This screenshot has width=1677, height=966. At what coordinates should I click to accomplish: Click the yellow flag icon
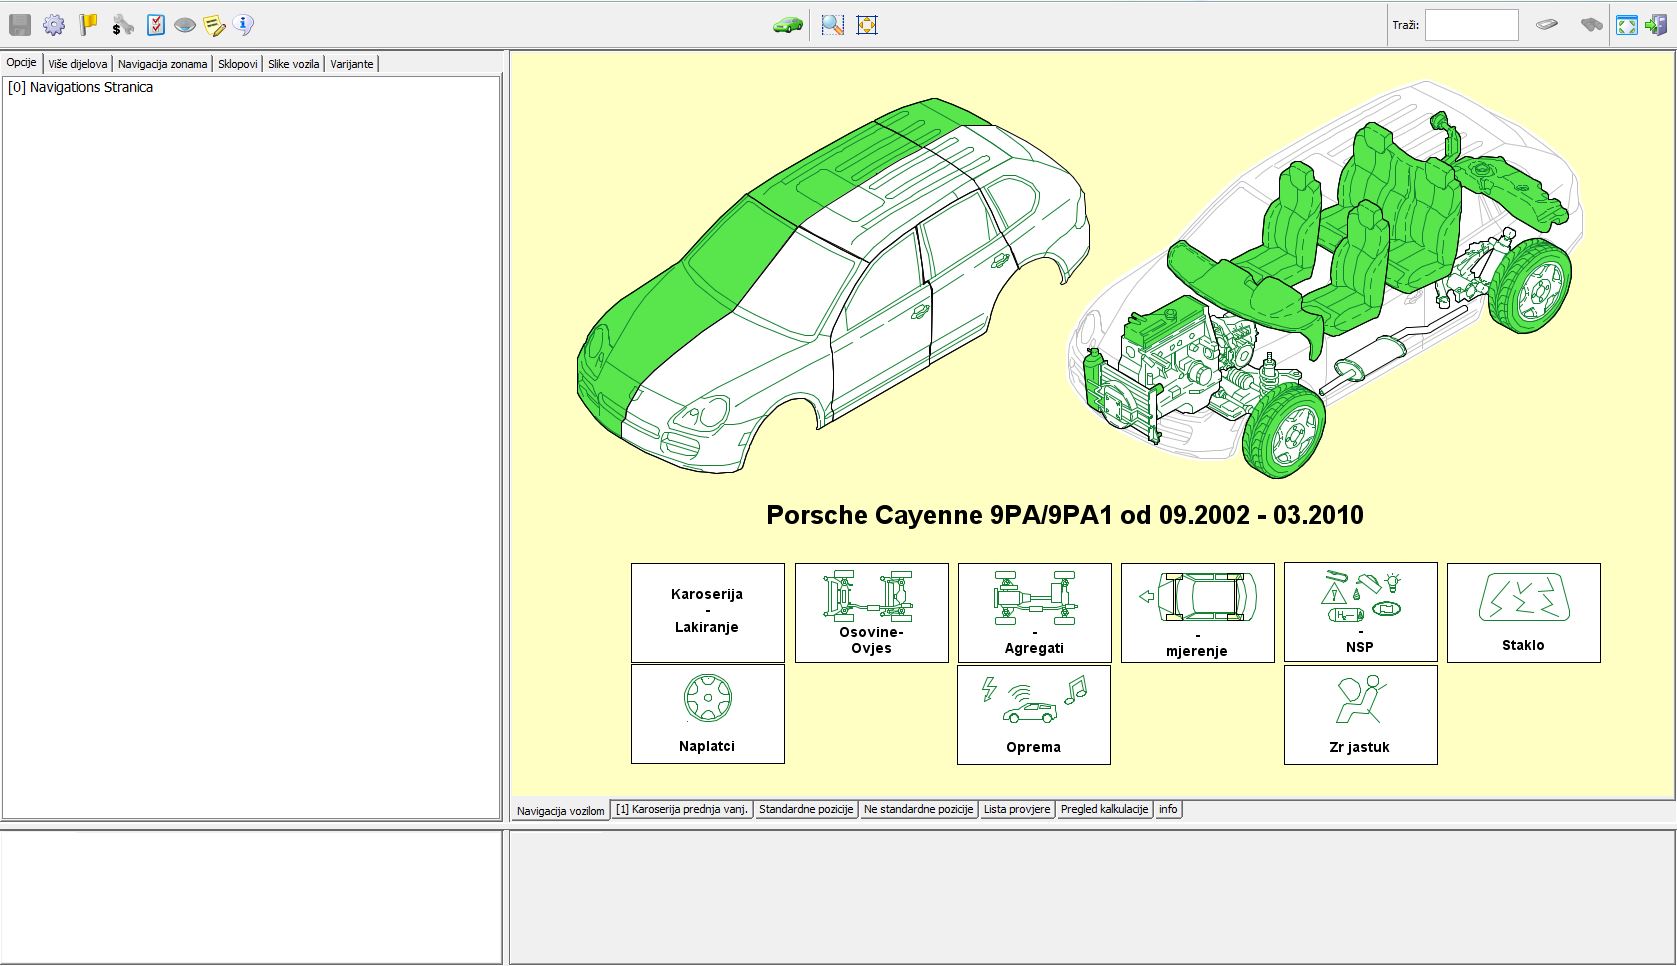[x=89, y=25]
